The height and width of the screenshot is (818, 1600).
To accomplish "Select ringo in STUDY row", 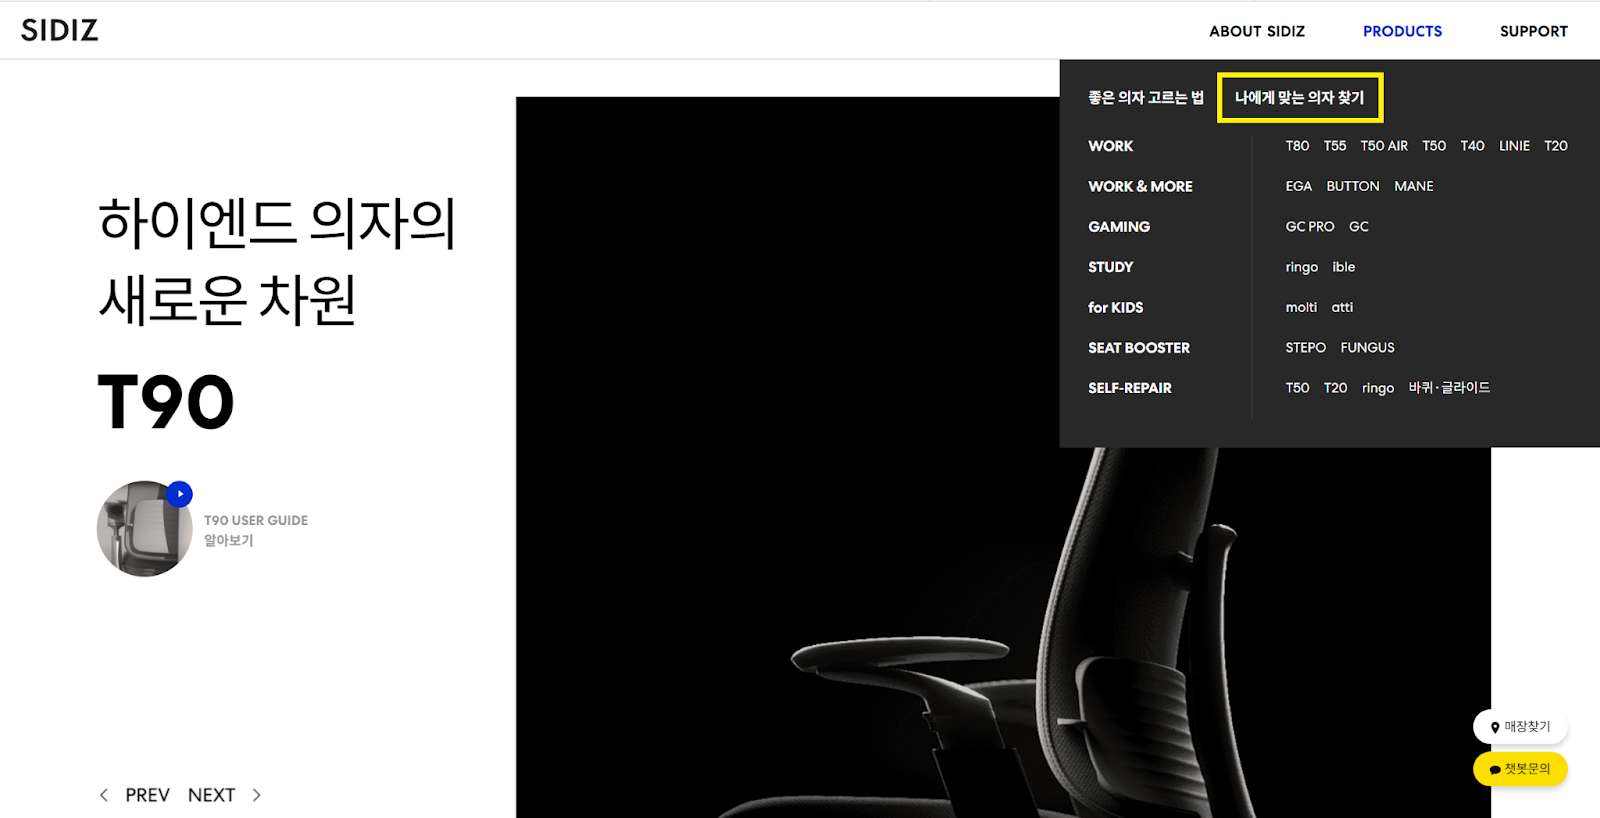I will [1301, 267].
